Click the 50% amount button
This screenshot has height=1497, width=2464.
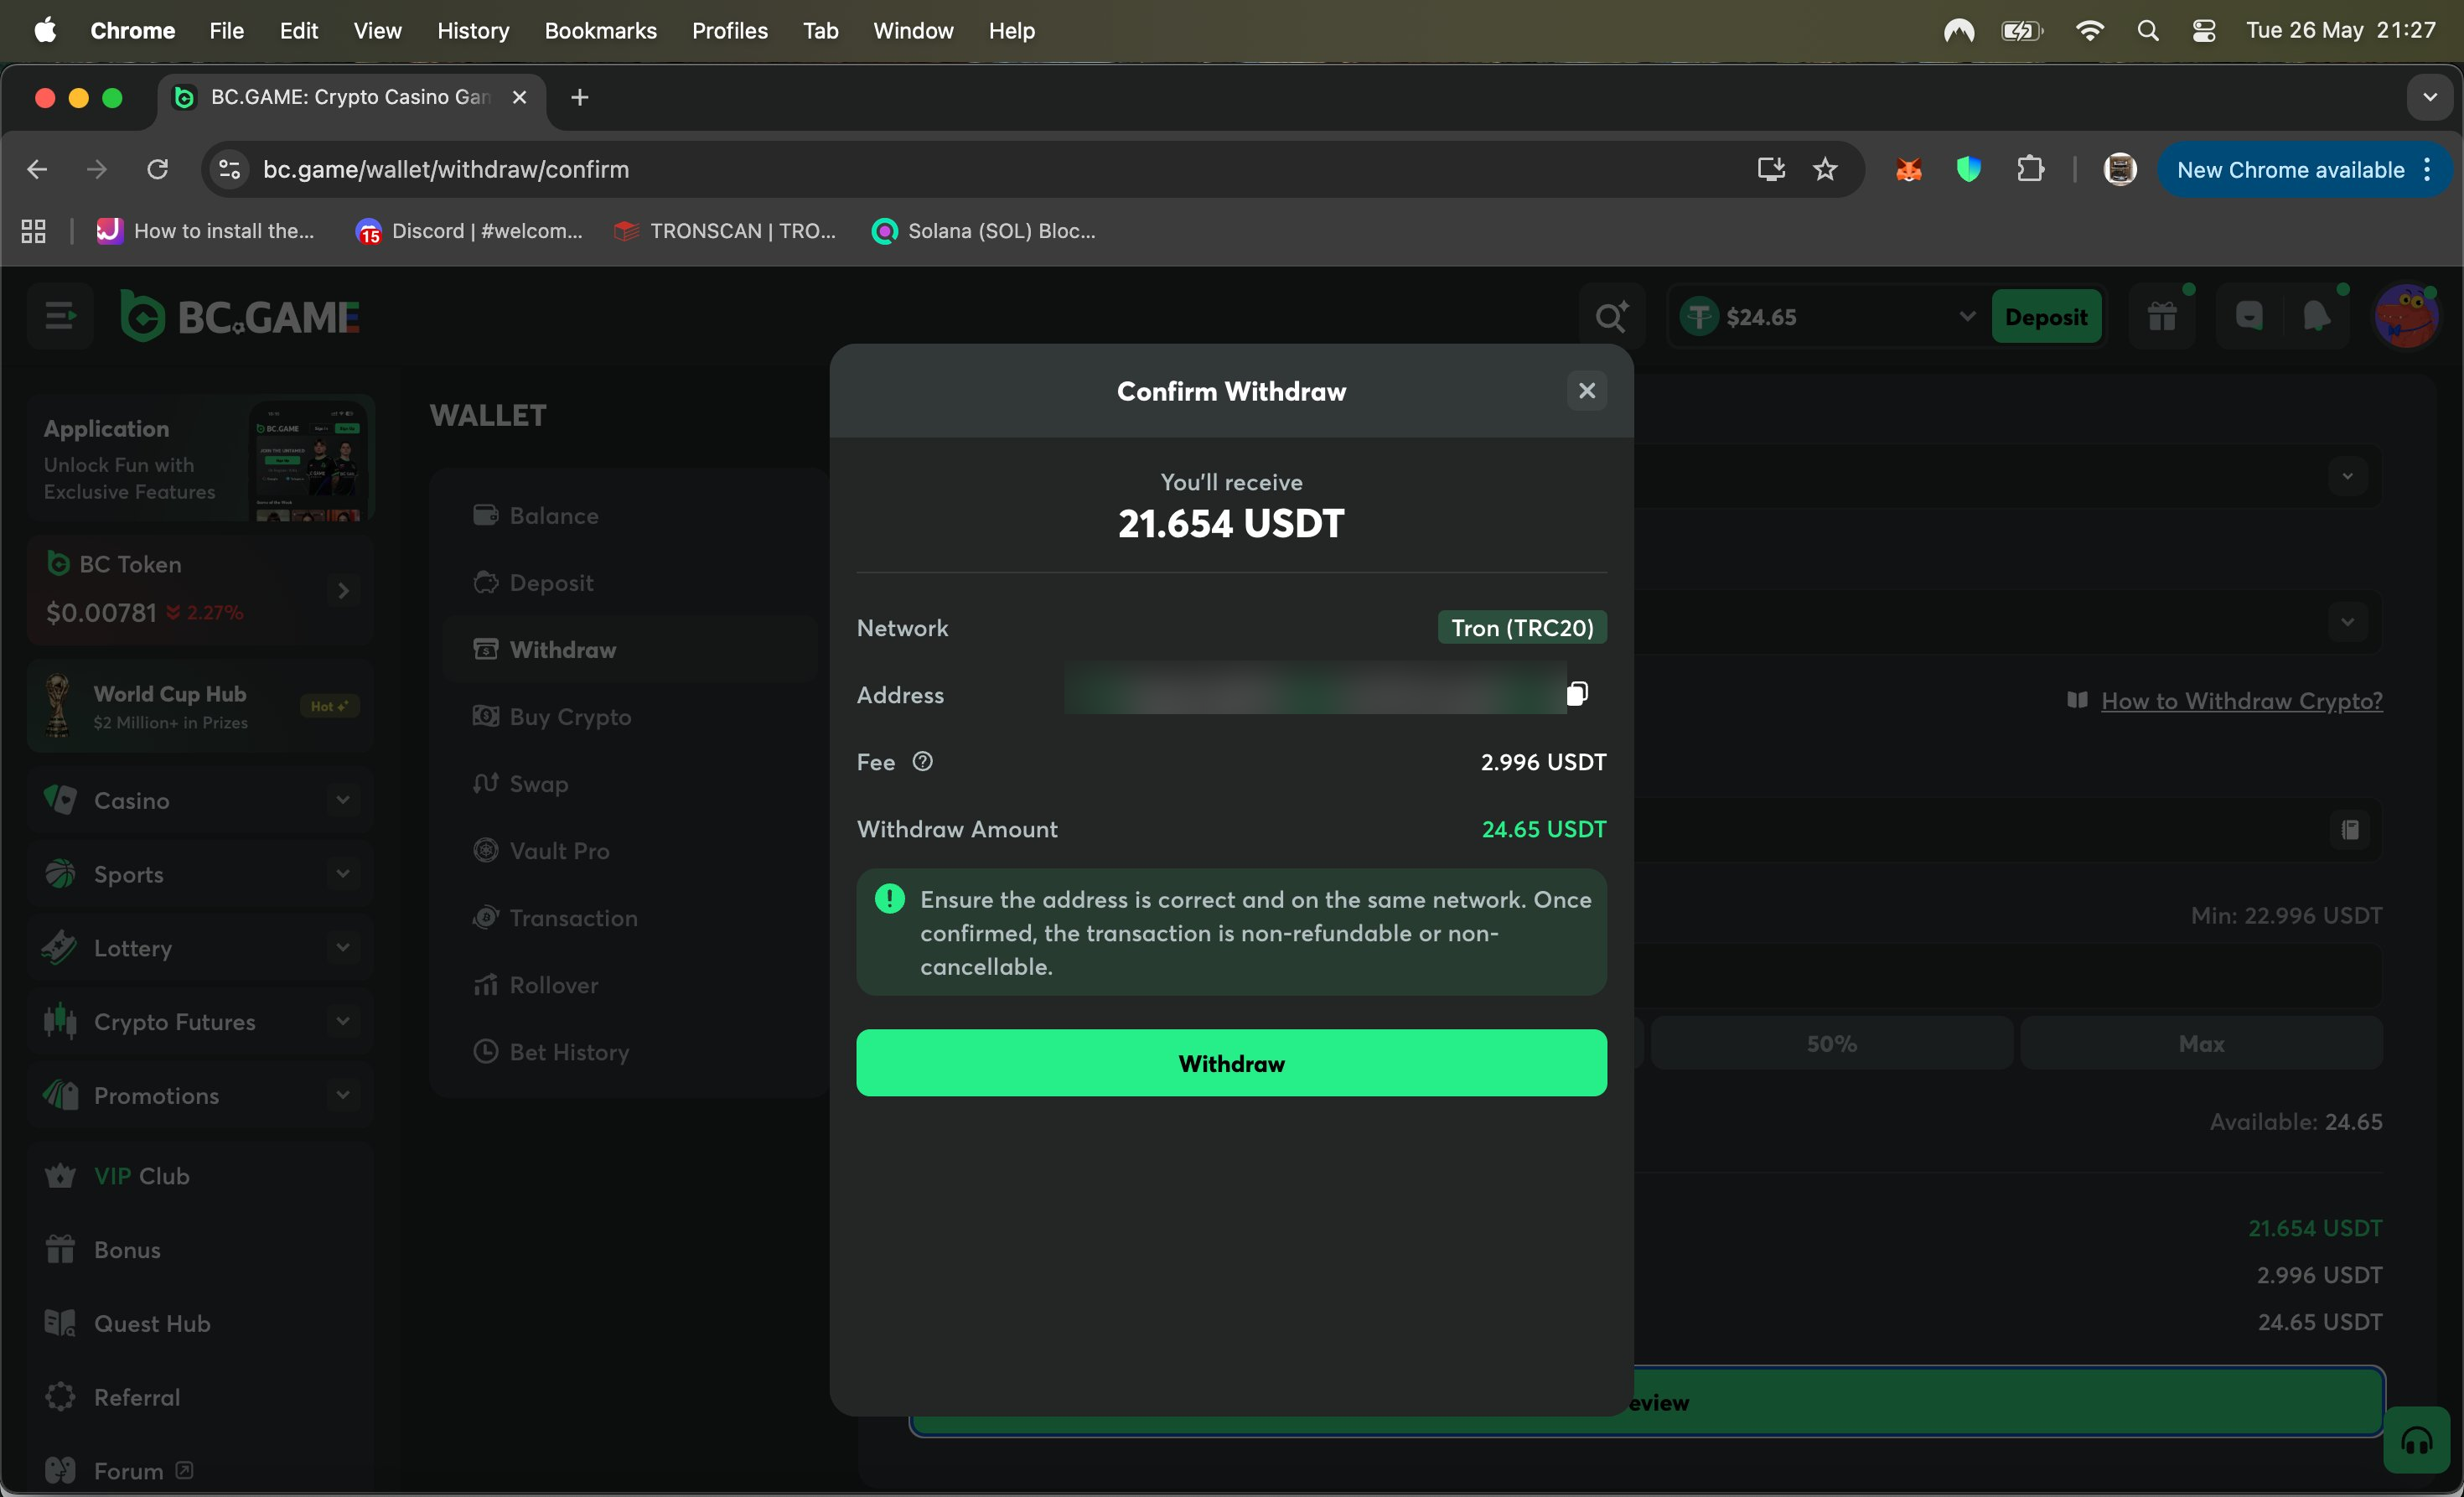tap(1831, 1044)
